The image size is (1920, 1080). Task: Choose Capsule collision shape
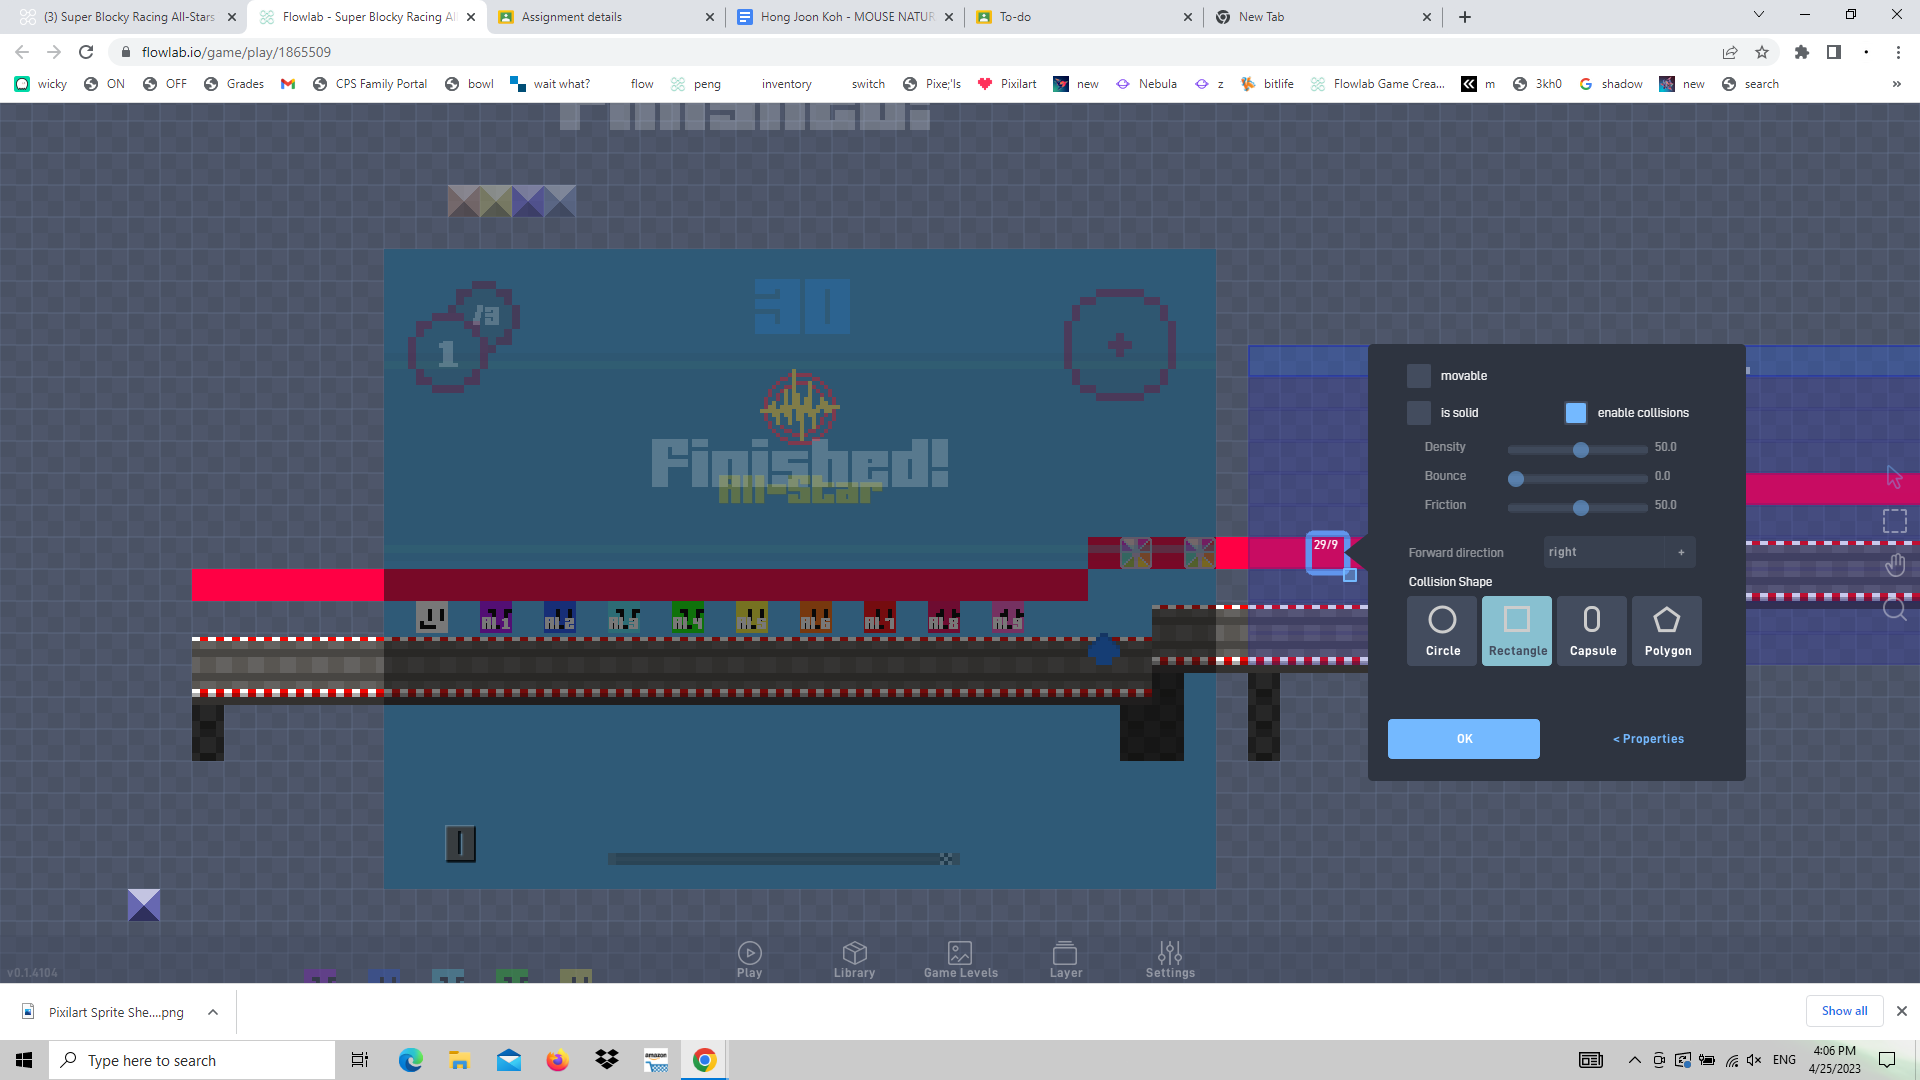click(1592, 631)
